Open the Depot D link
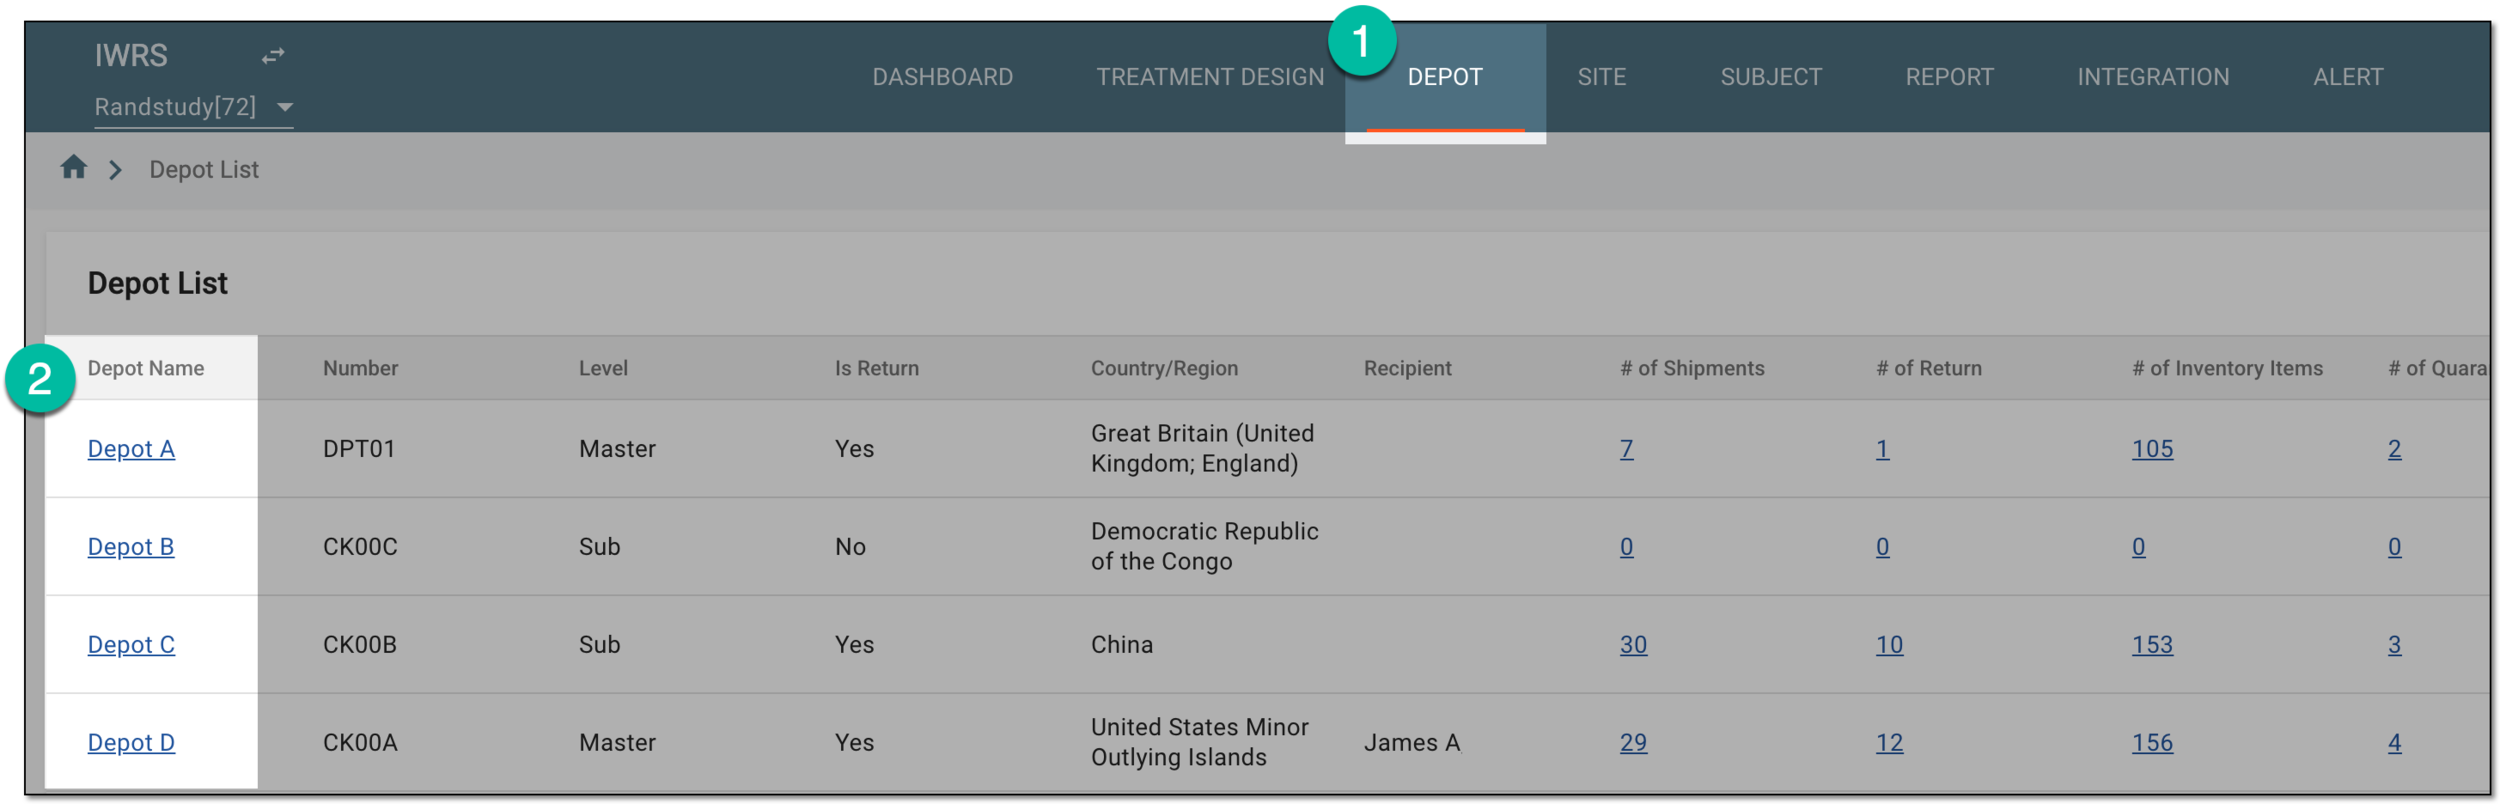 click(x=131, y=743)
